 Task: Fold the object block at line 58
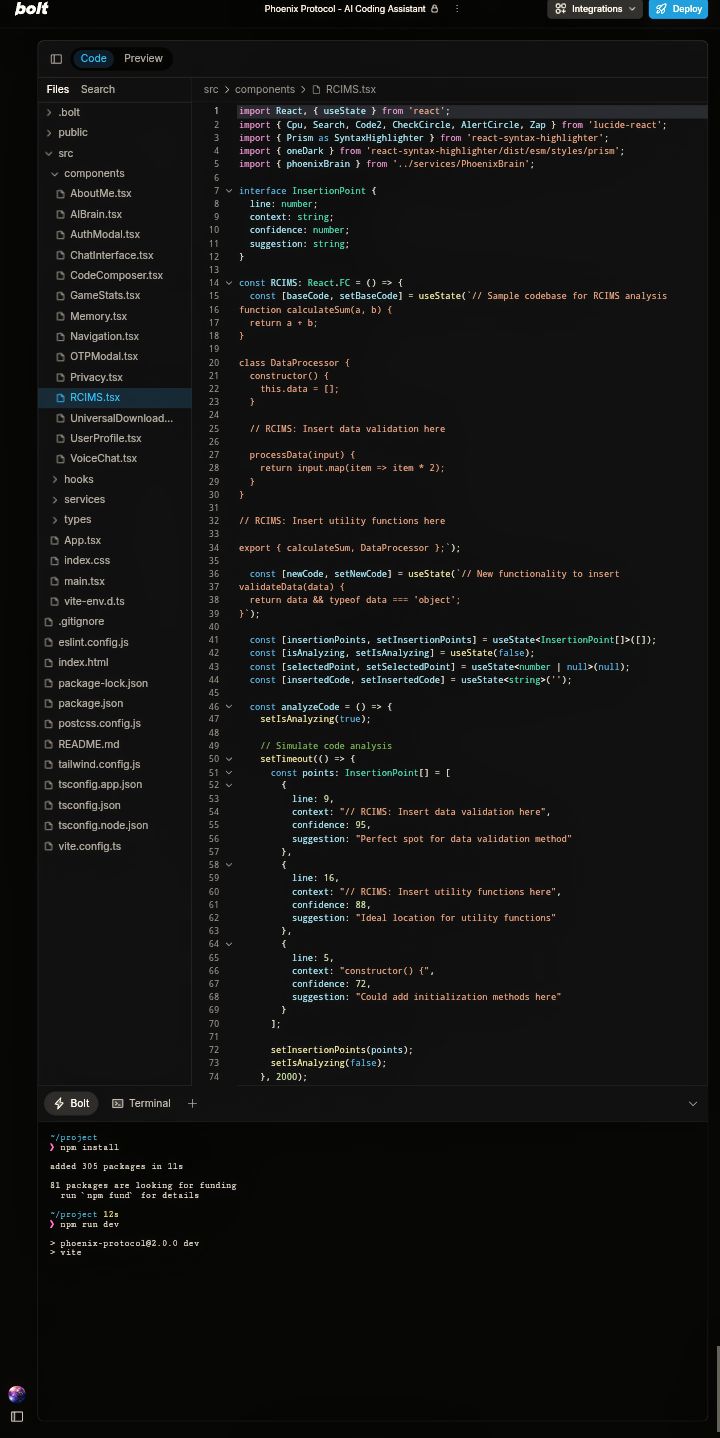tap(229, 865)
